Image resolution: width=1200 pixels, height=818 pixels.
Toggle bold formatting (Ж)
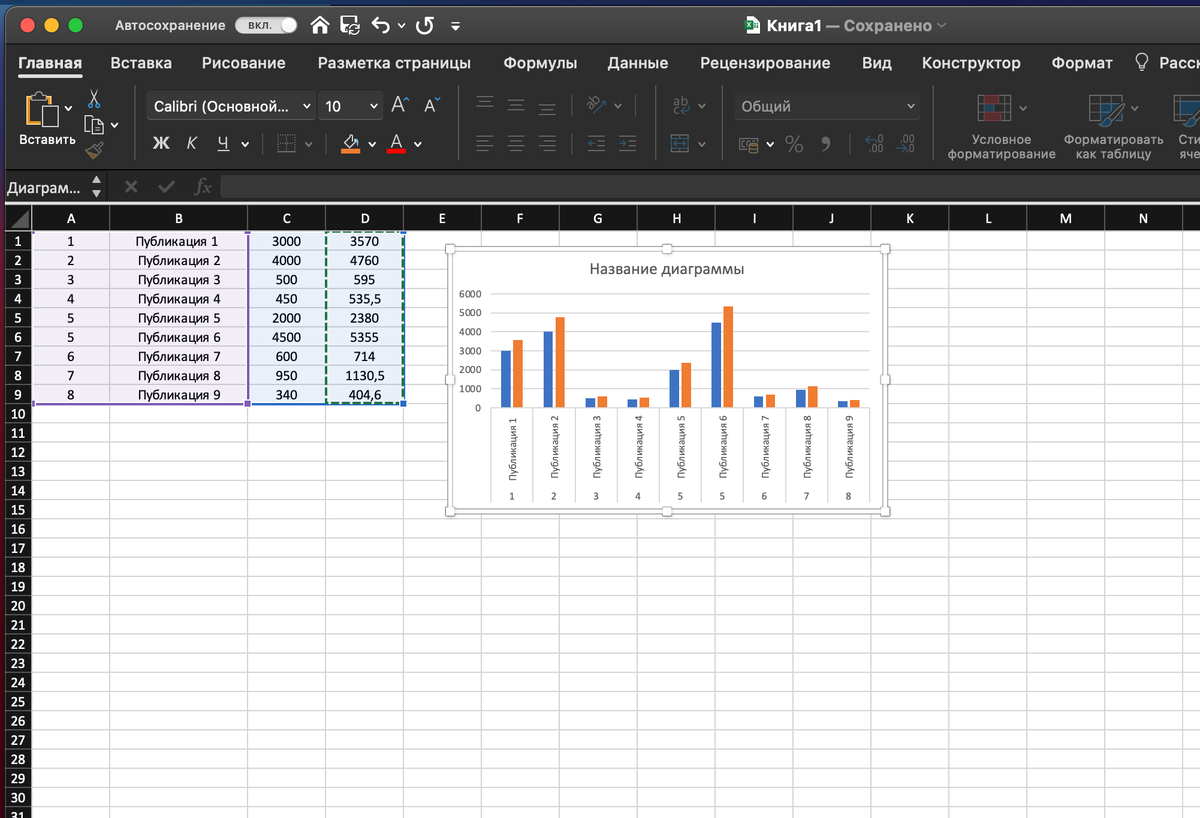click(x=161, y=144)
